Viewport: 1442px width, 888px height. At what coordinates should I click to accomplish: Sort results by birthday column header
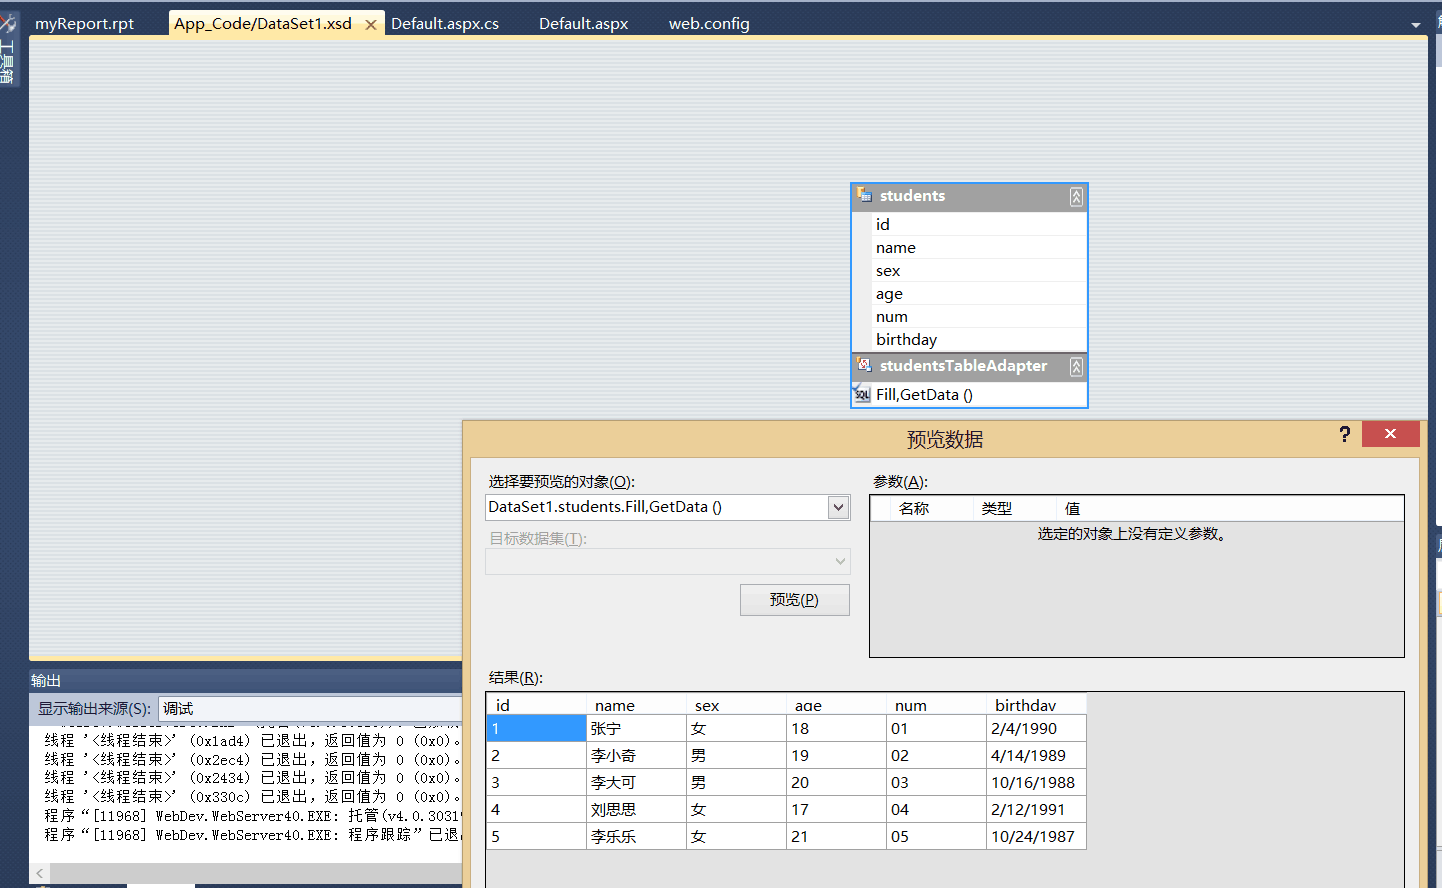pos(1037,705)
